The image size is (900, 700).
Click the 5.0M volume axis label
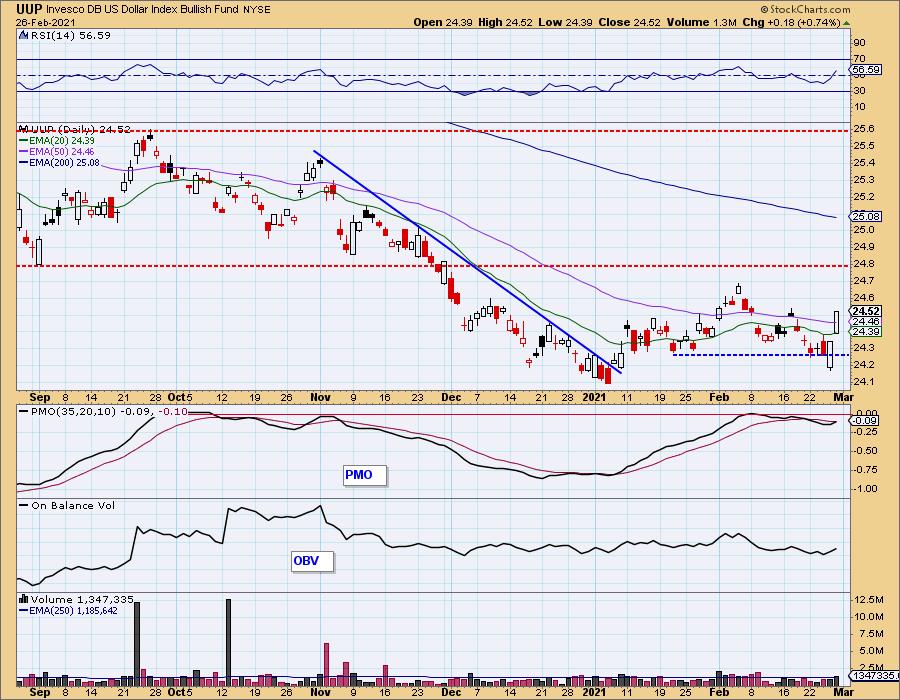[x=871, y=651]
